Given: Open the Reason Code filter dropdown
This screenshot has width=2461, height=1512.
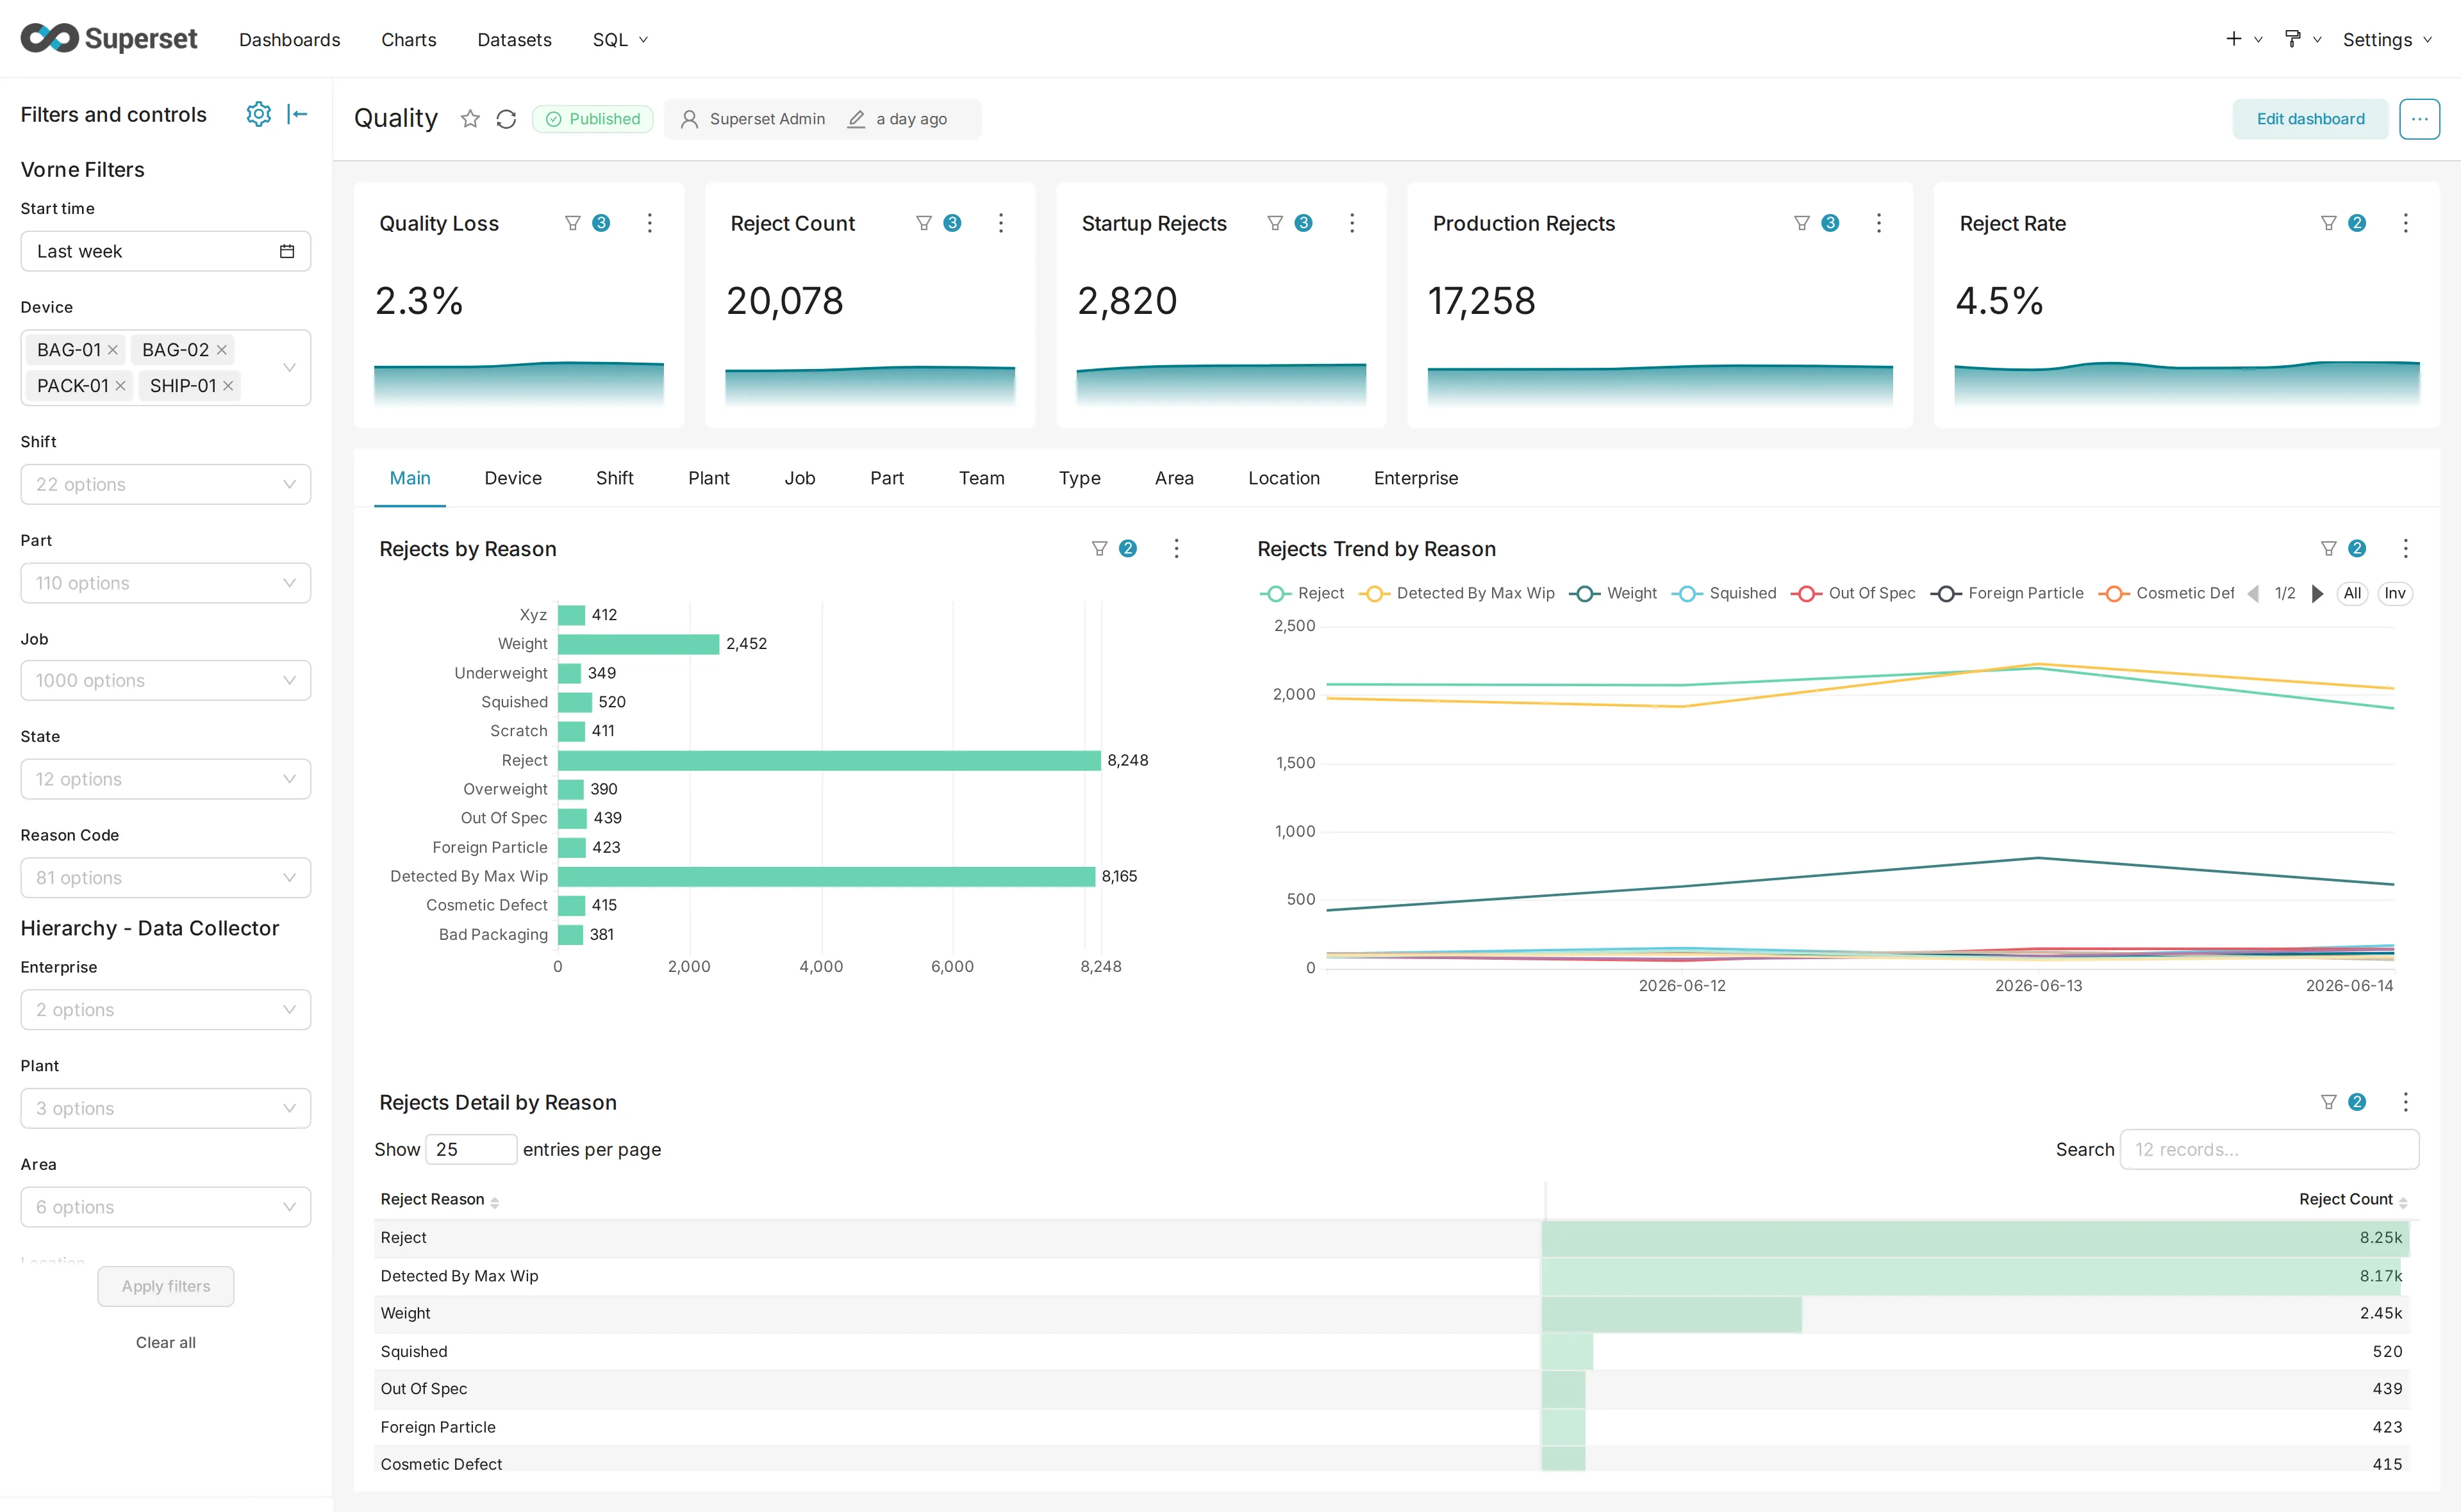Looking at the screenshot, I should click(166, 877).
